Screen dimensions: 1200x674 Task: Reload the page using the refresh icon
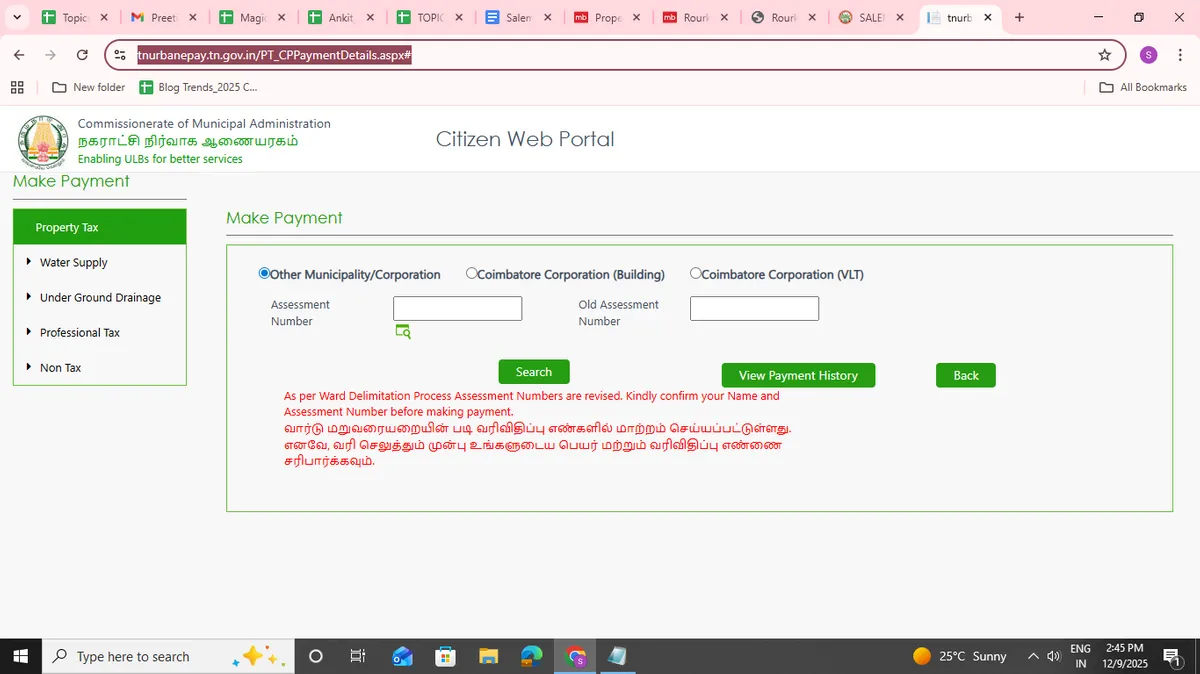[82, 55]
